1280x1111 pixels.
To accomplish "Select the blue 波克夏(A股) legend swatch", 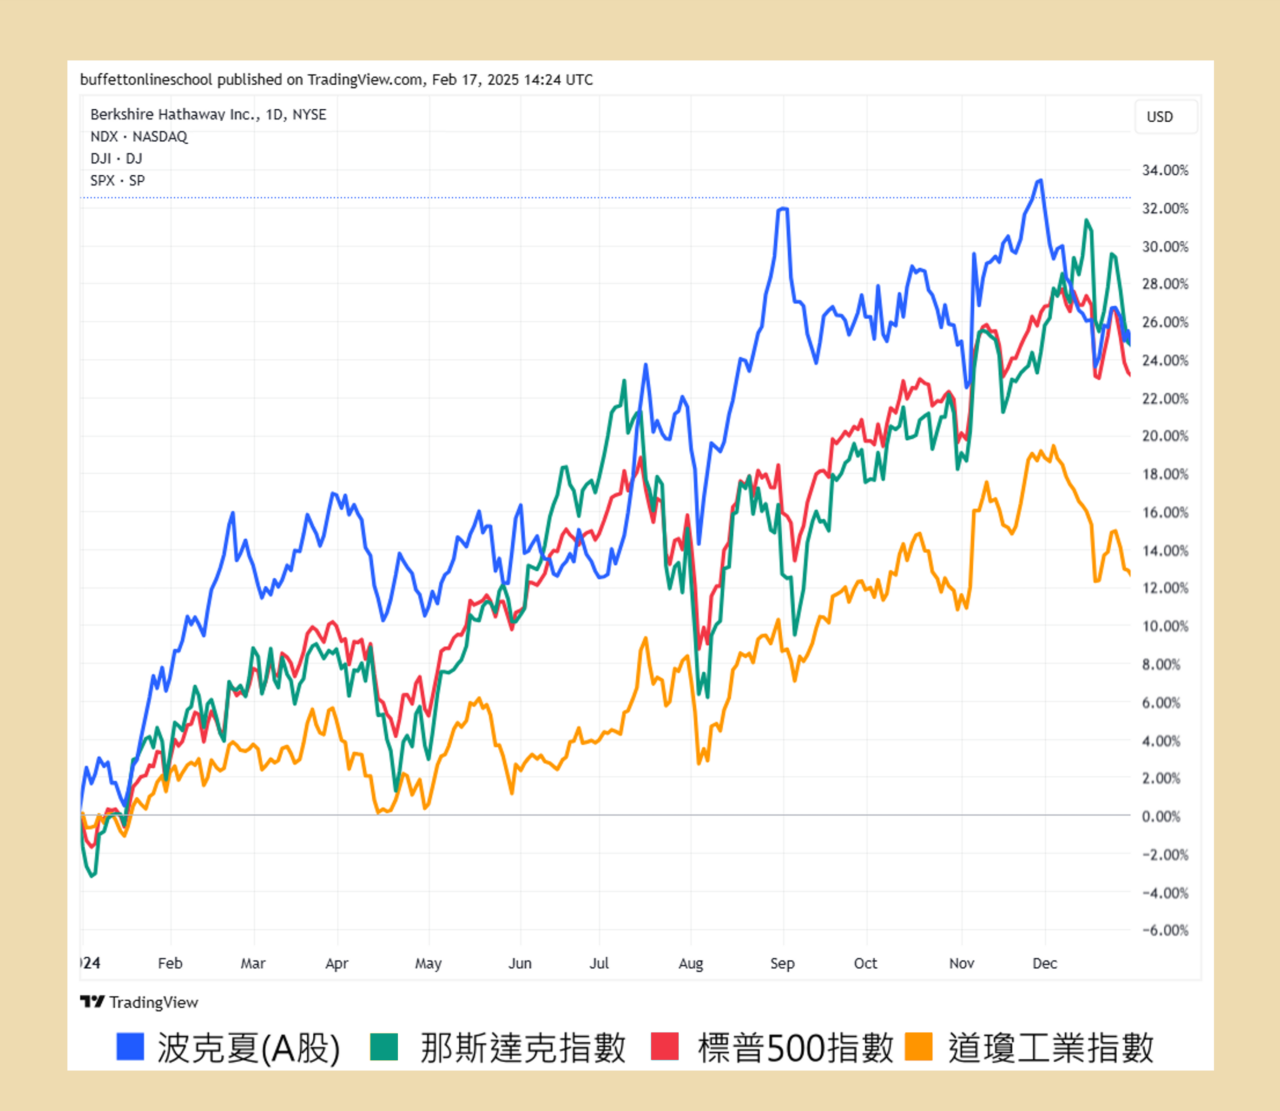I will (128, 1048).
